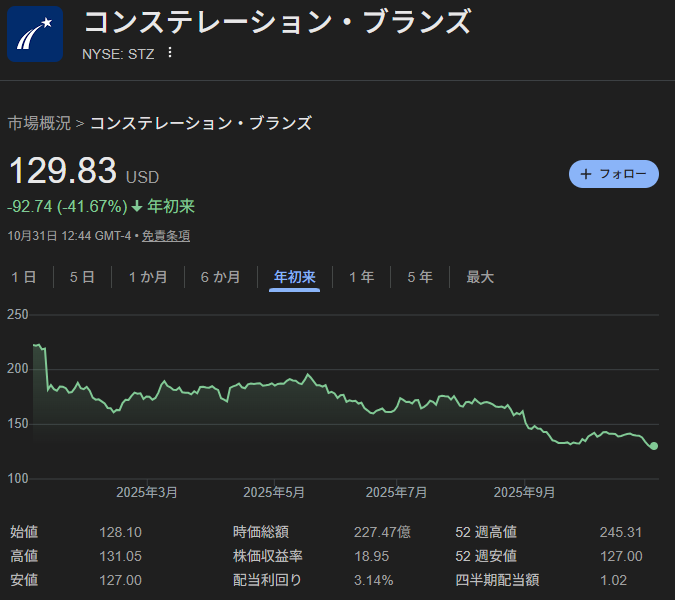Click the green endpoint dot on the chart
The image size is (675, 600).
(654, 446)
